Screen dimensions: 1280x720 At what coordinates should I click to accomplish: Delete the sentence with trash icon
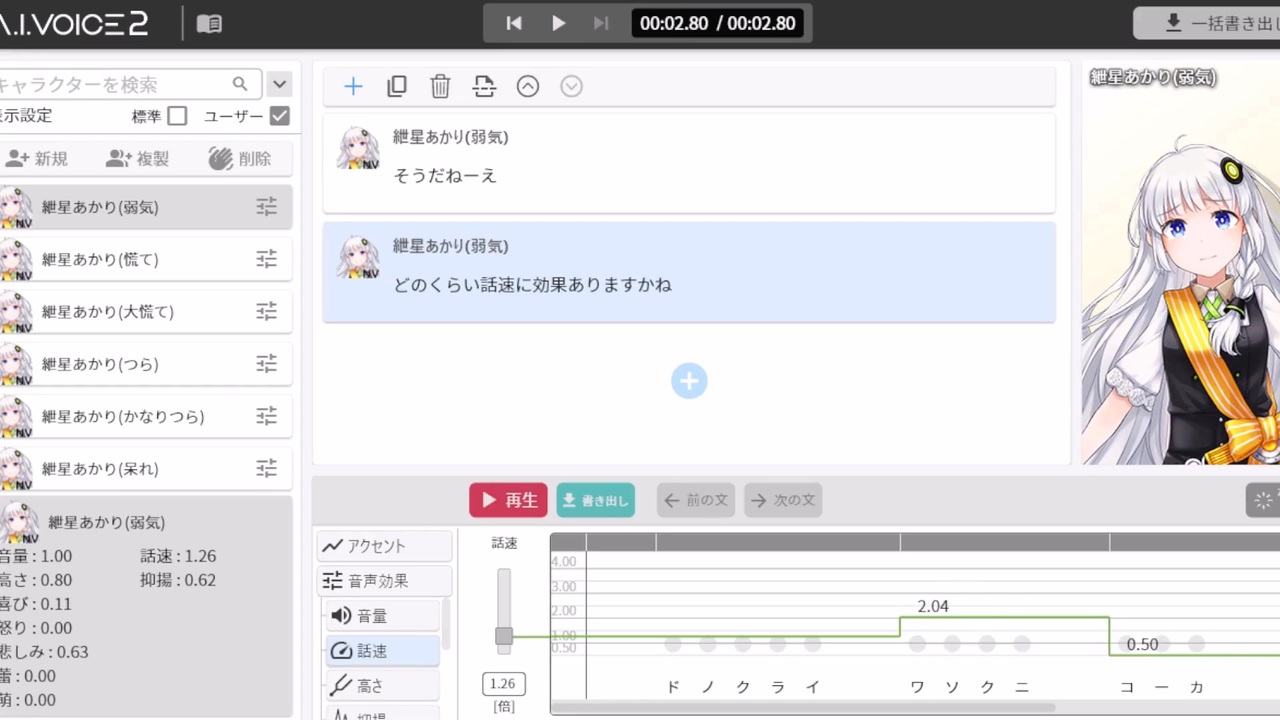point(440,87)
